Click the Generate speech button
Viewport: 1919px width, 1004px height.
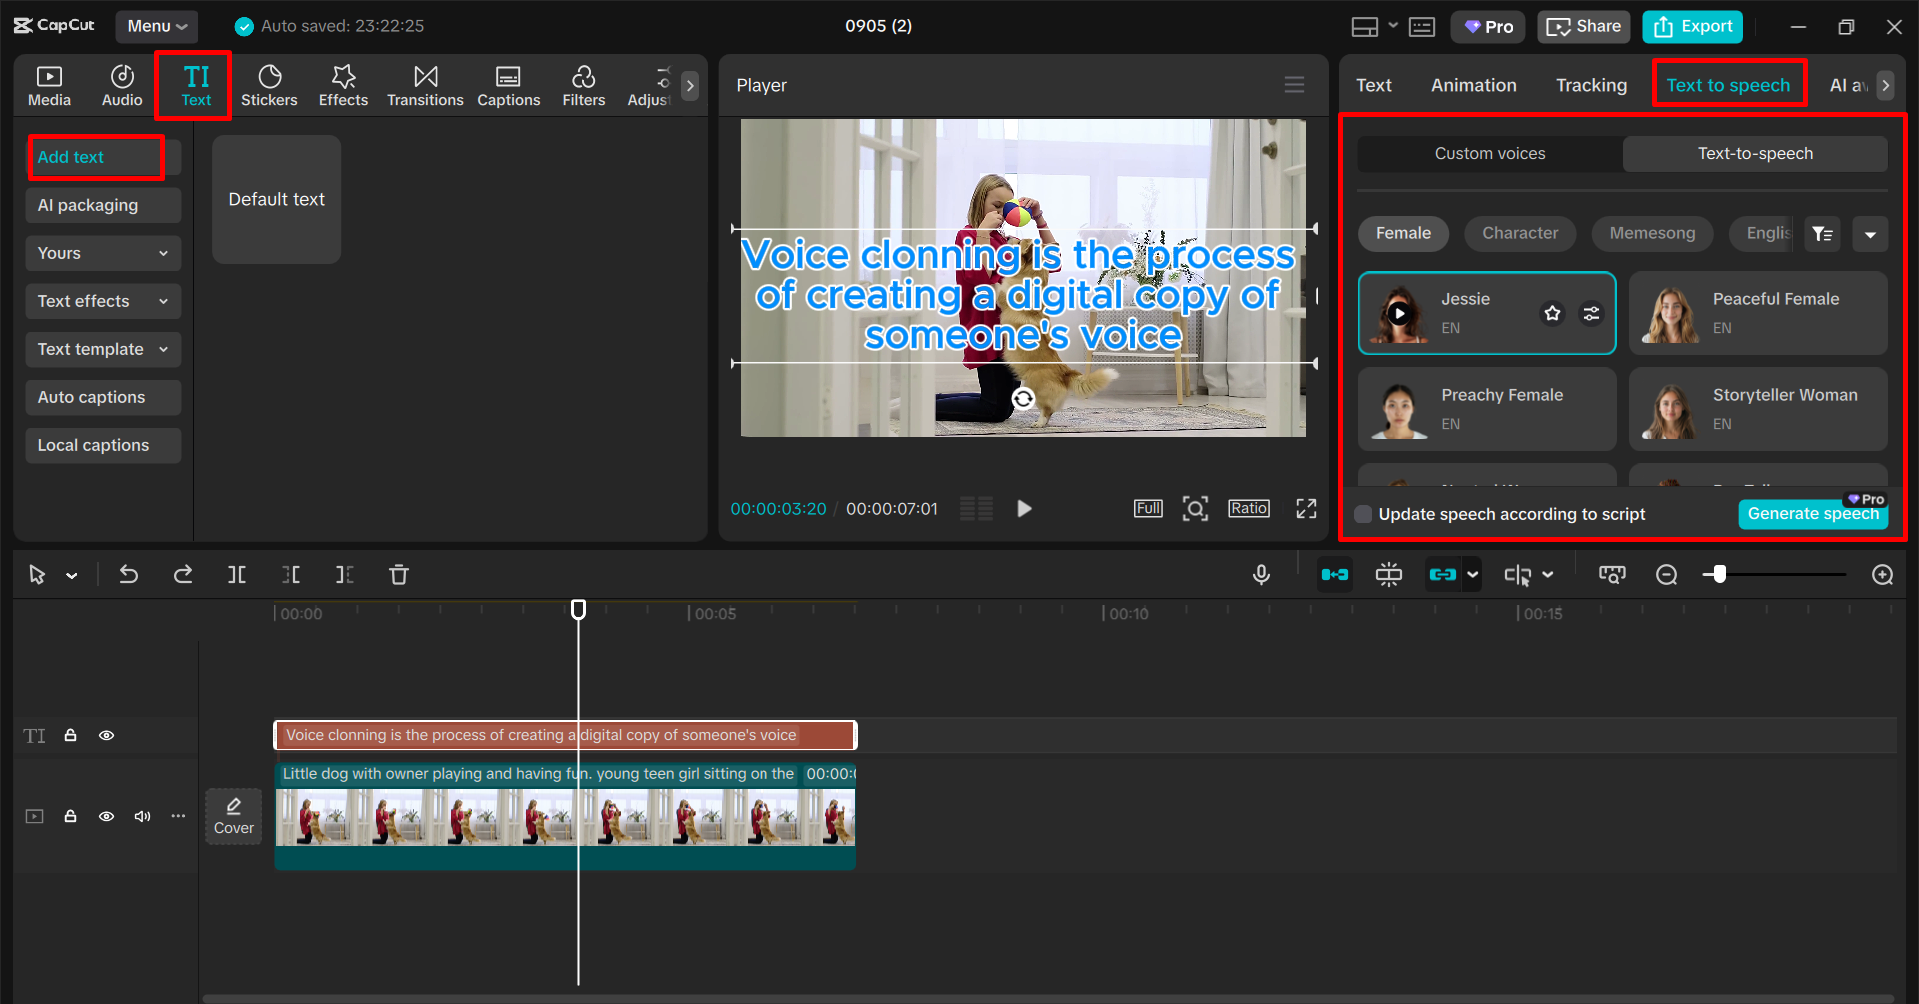[1813, 513]
